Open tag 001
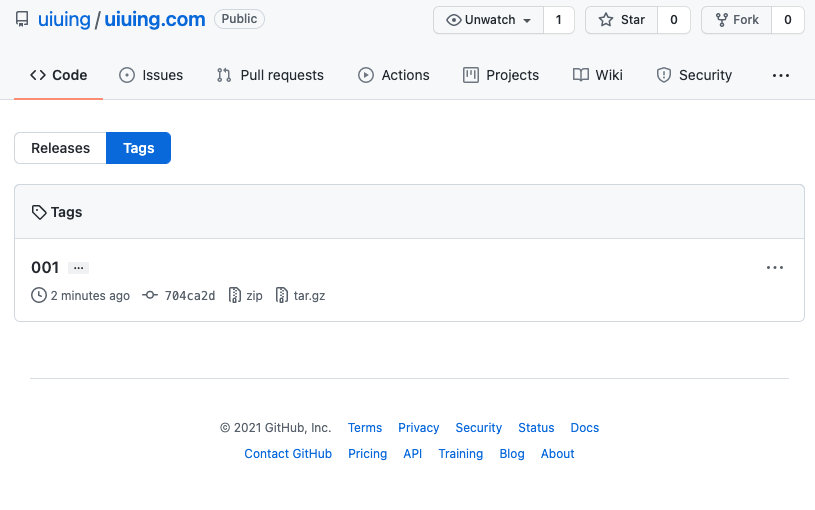Image resolution: width=815 pixels, height=510 pixels. tap(45, 267)
